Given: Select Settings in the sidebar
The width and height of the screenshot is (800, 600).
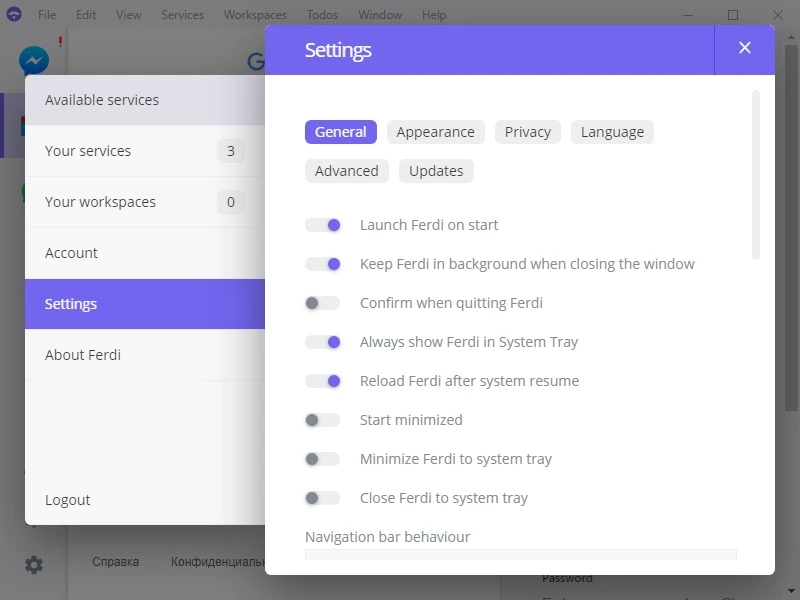Looking at the screenshot, I should [145, 304].
